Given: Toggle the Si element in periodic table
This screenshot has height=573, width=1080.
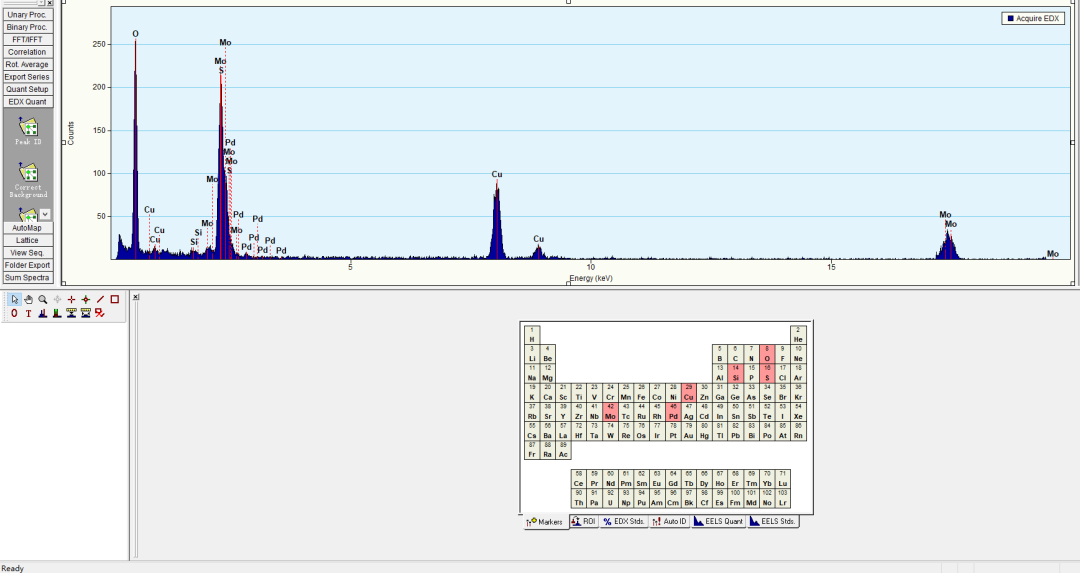Looking at the screenshot, I should coord(736,373).
